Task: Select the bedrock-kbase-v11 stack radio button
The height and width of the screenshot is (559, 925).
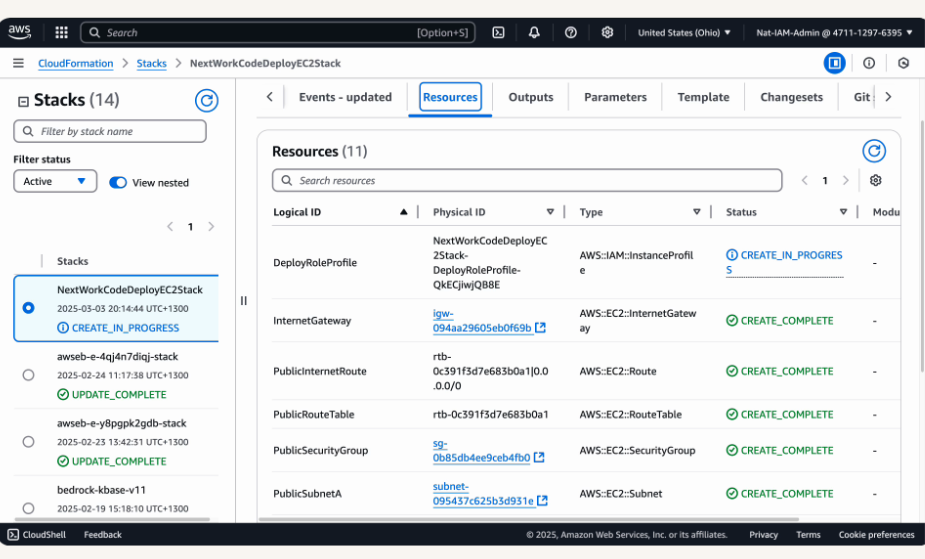Action: tap(28, 508)
